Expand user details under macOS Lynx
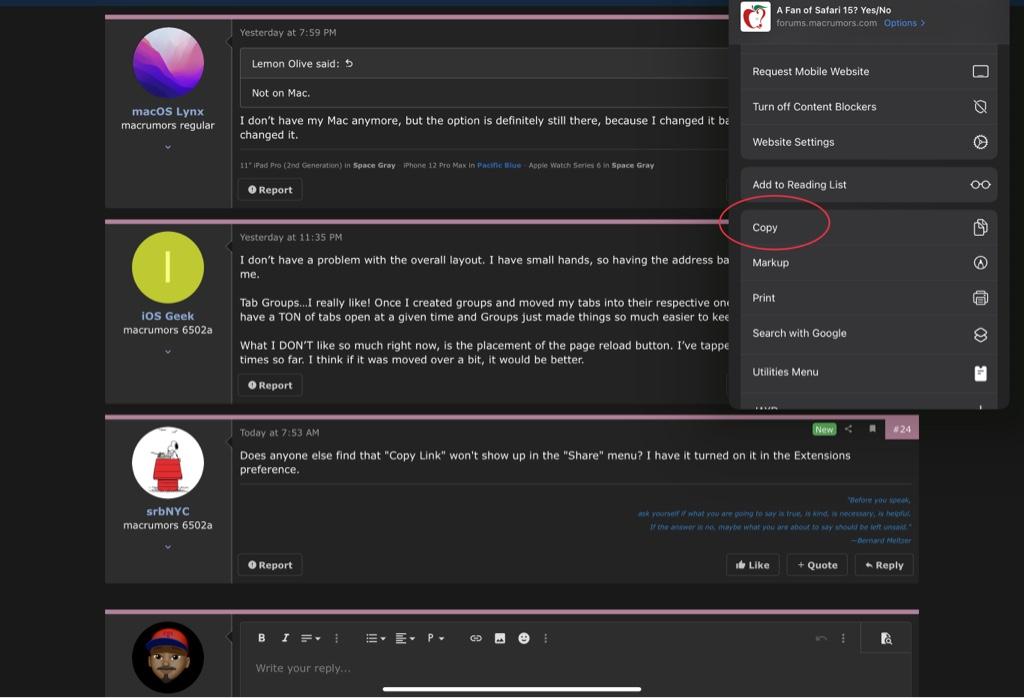This screenshot has height=698, width=1024. click(168, 147)
